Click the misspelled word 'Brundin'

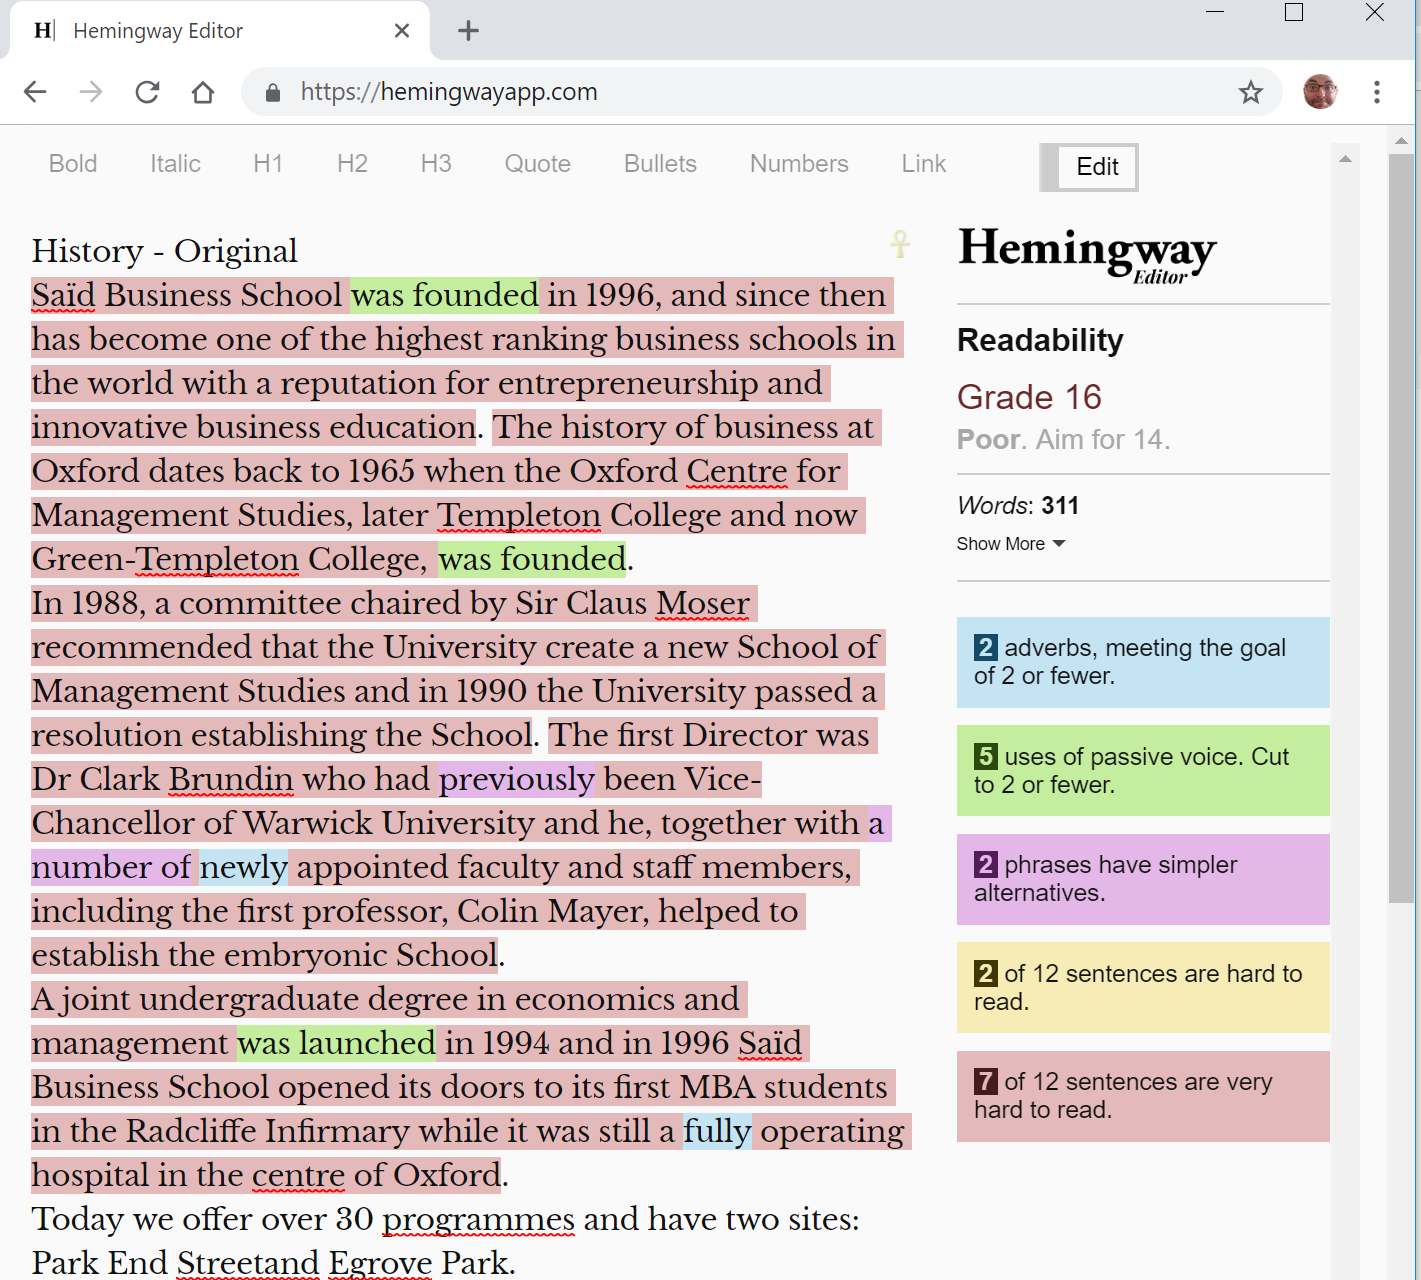[x=231, y=779]
